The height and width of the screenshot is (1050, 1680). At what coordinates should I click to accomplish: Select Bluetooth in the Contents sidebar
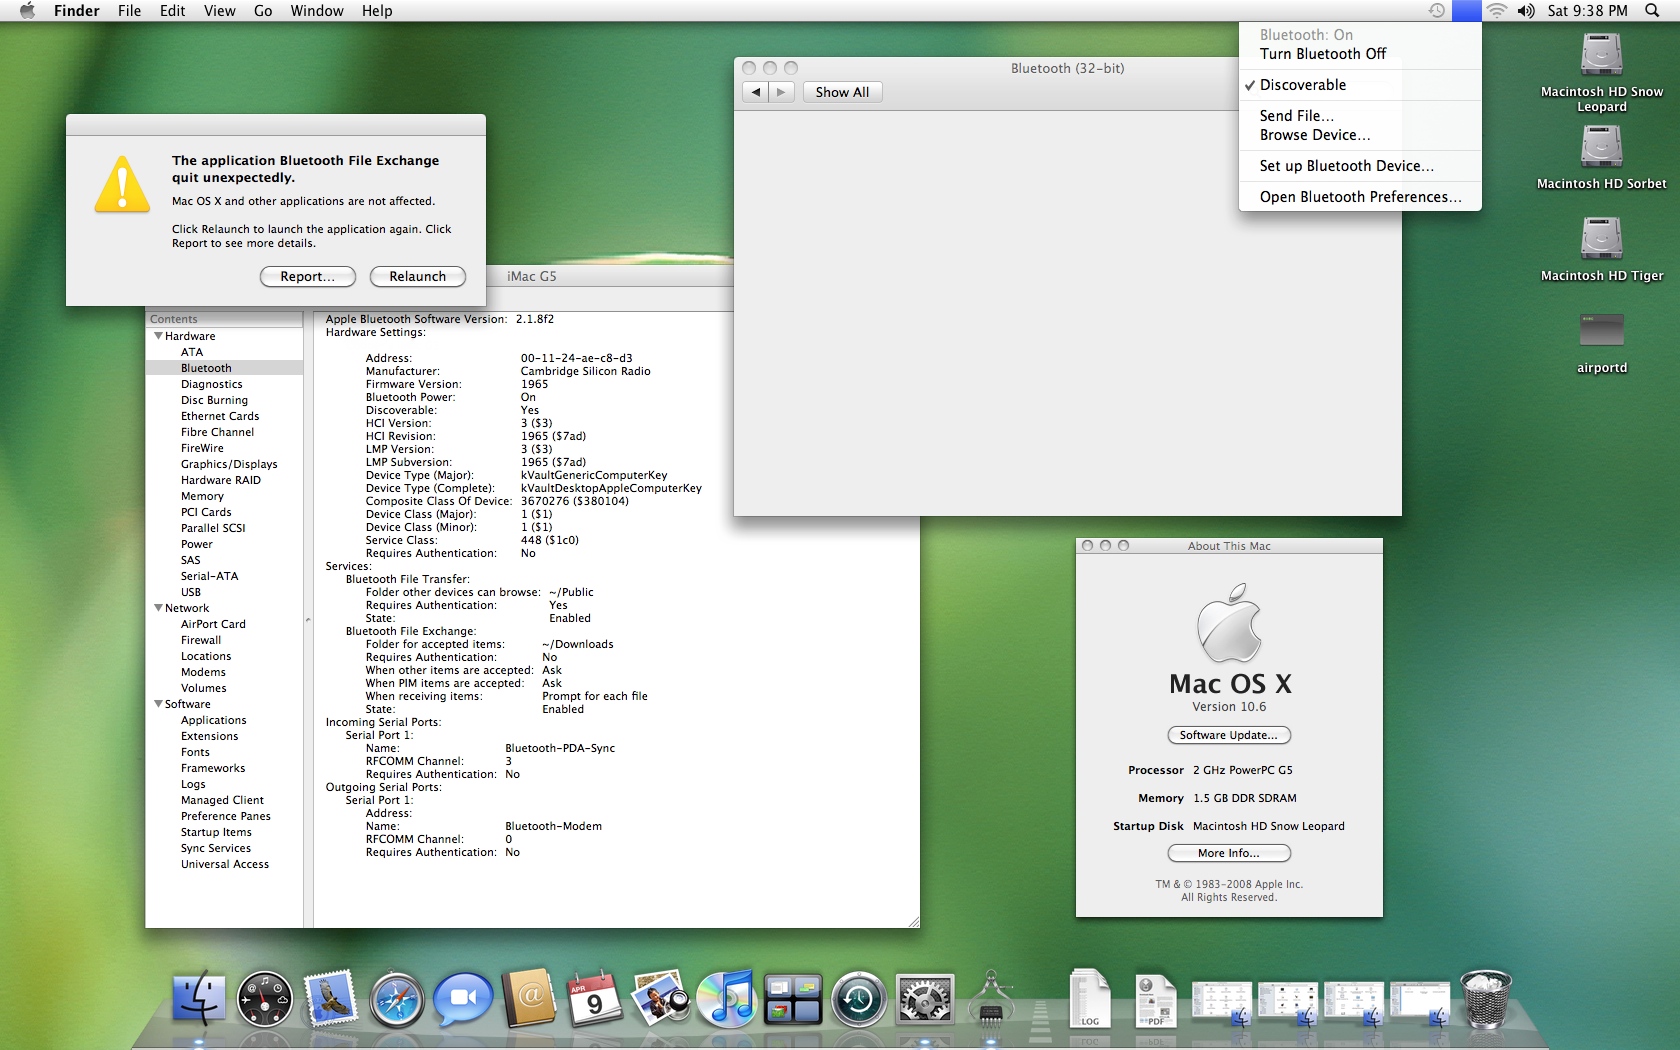point(224,368)
